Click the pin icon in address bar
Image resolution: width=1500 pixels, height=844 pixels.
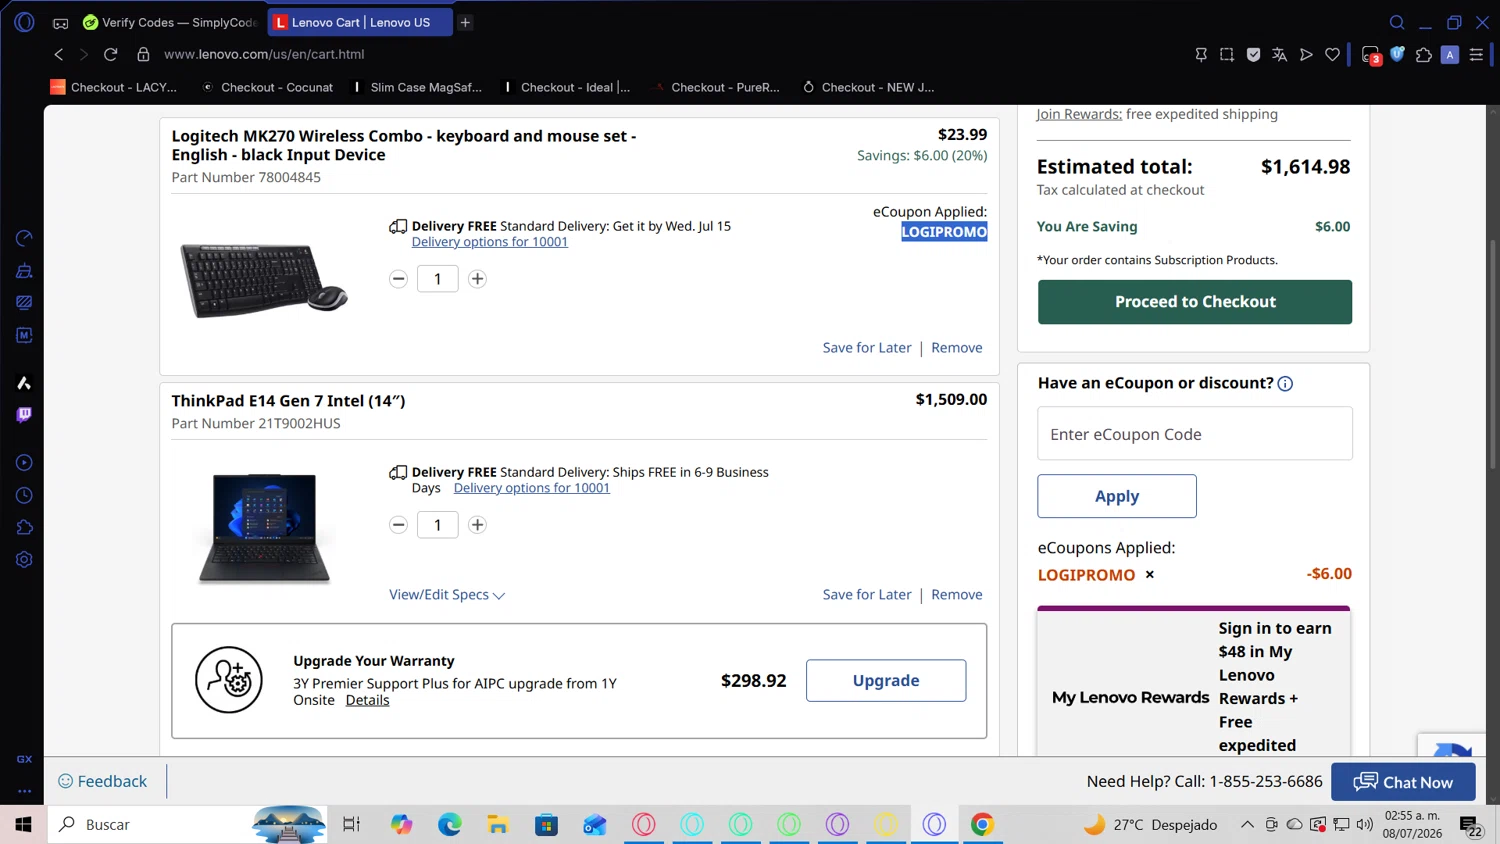coord(1201,55)
